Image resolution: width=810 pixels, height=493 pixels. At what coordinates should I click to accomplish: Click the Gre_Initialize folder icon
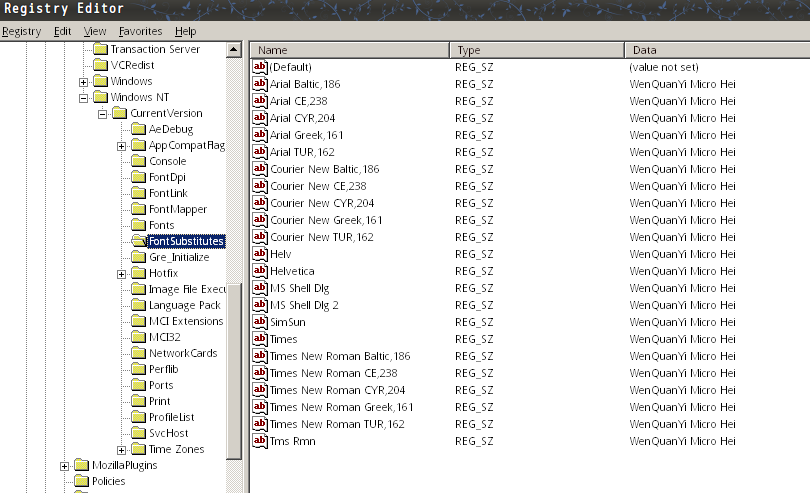138,257
